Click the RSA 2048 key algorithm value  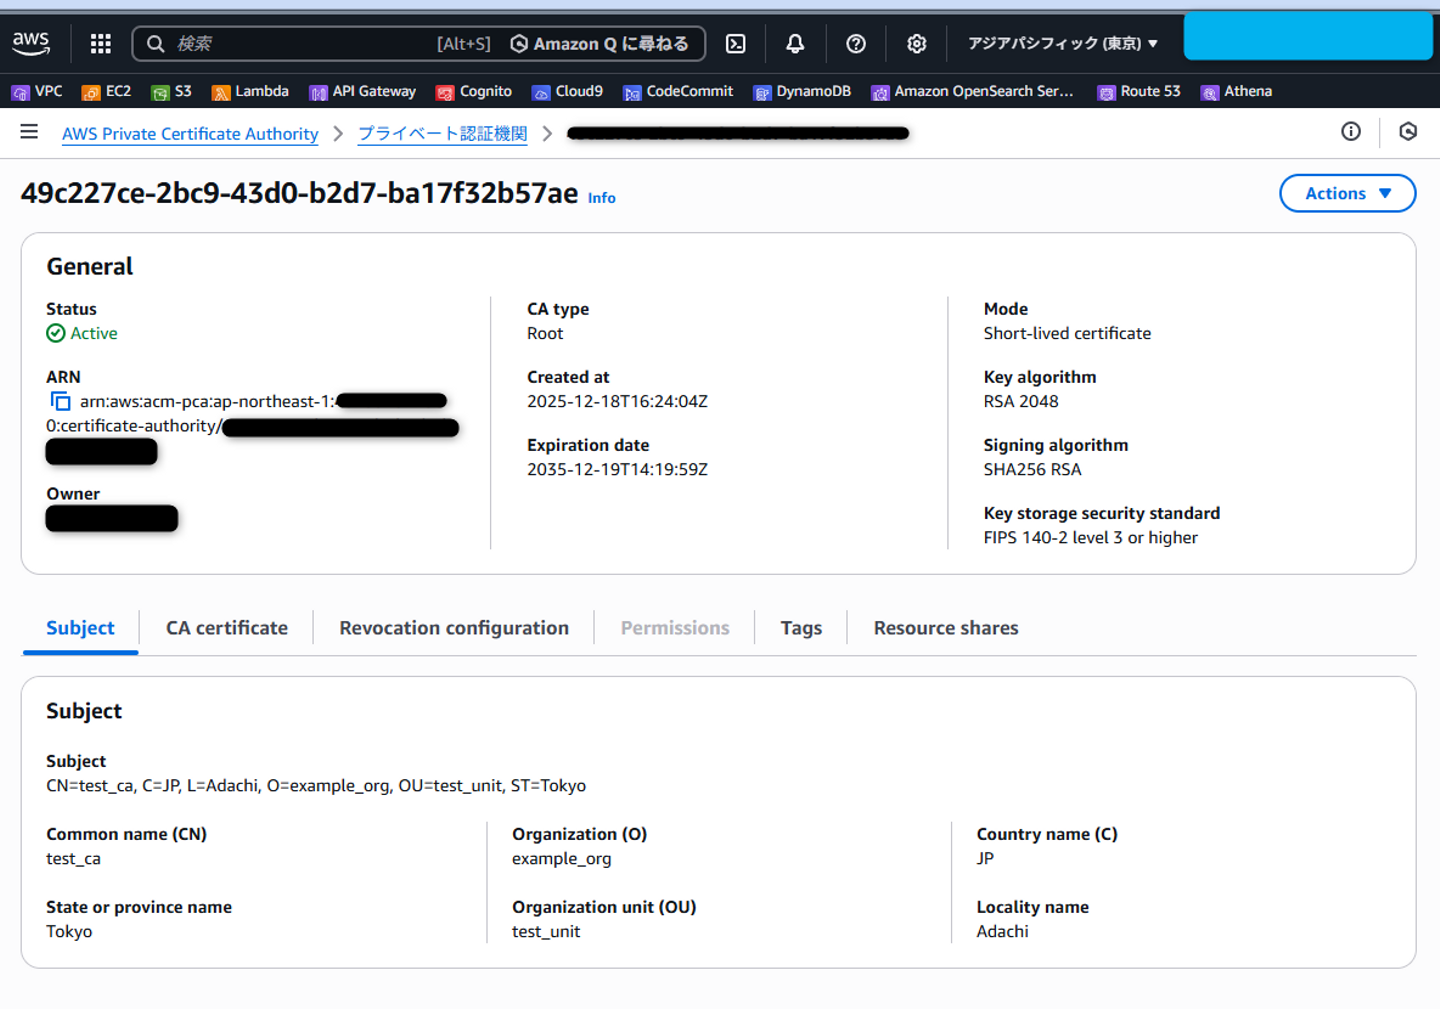(x=1021, y=401)
